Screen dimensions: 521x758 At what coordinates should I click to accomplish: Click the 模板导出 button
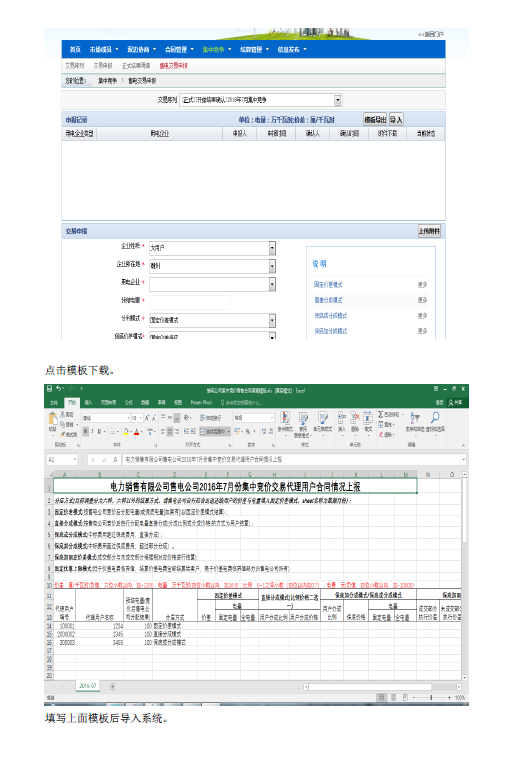click(376, 119)
